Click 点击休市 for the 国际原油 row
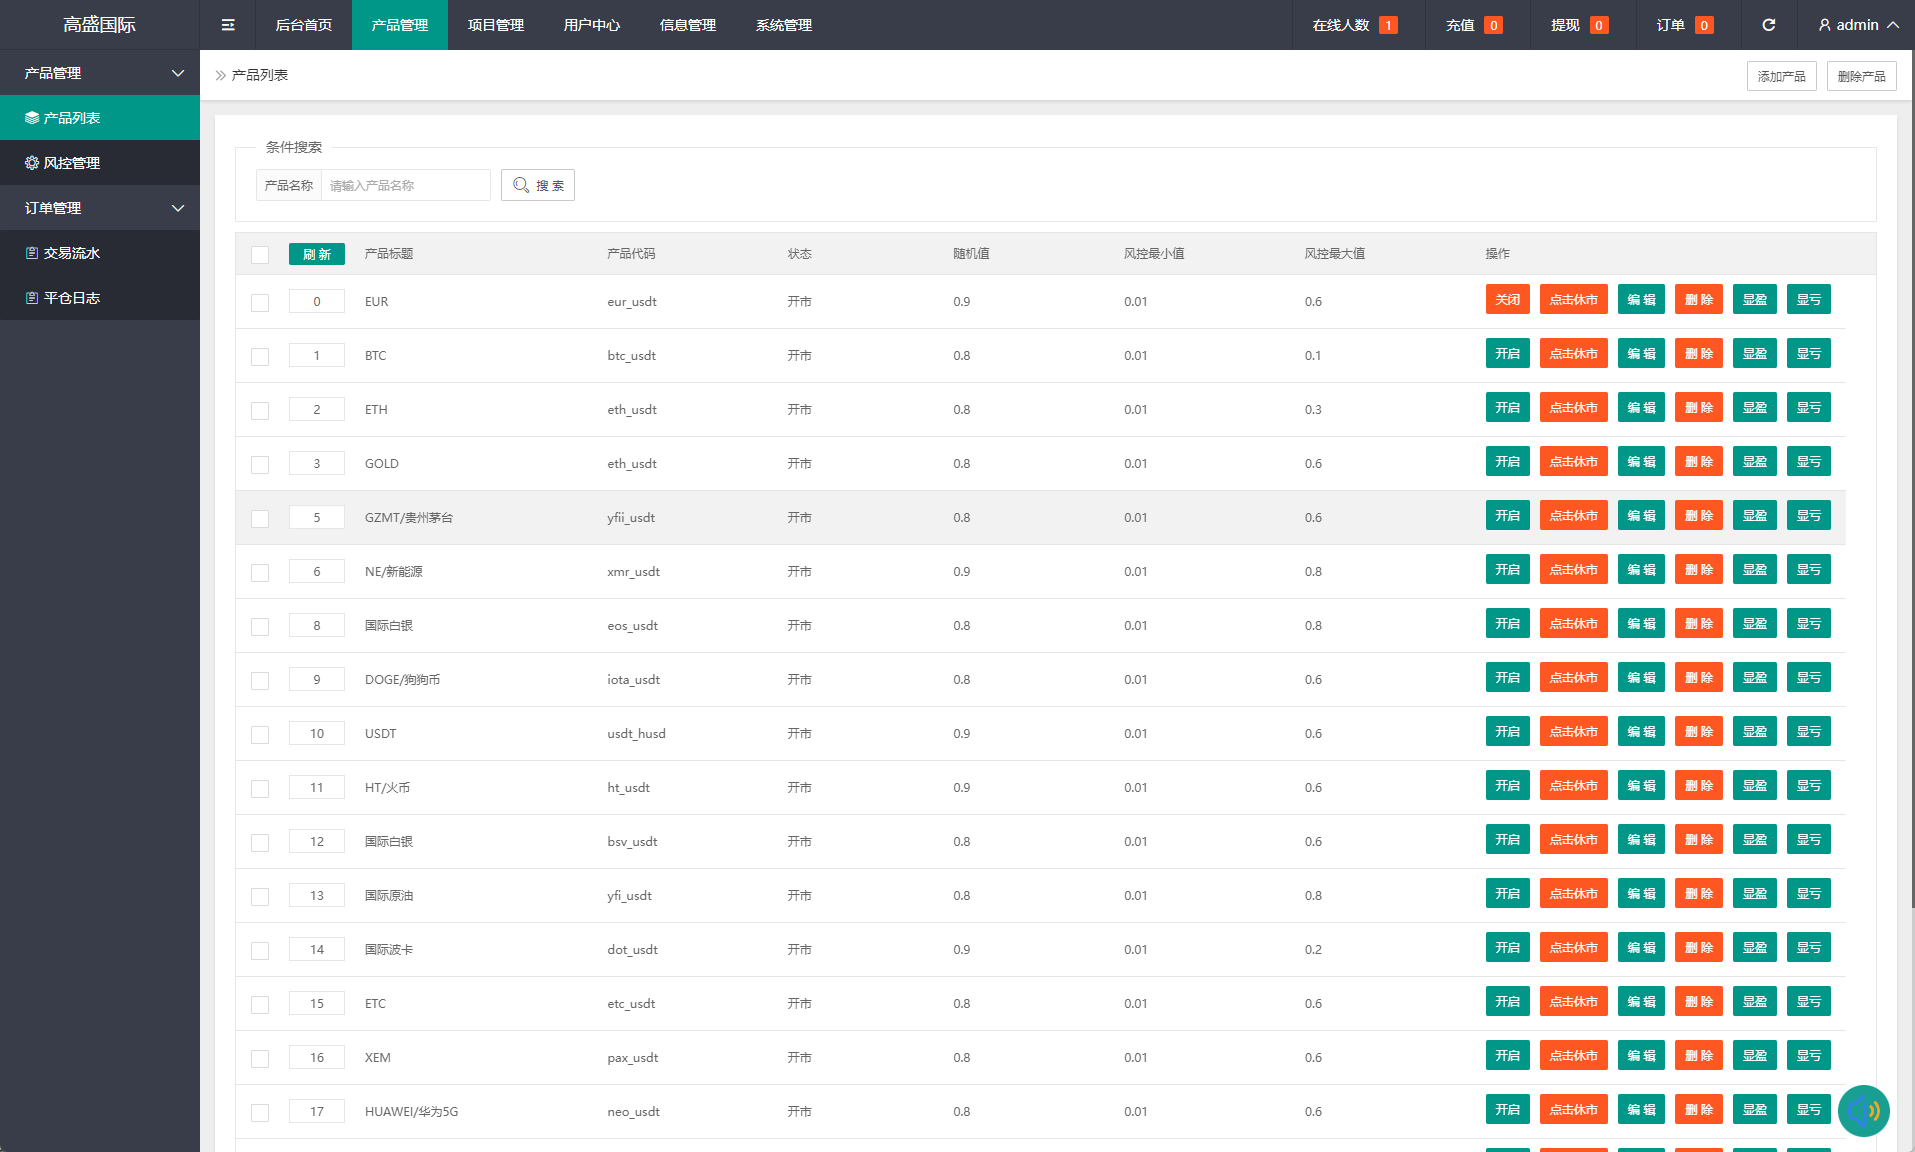 point(1574,893)
